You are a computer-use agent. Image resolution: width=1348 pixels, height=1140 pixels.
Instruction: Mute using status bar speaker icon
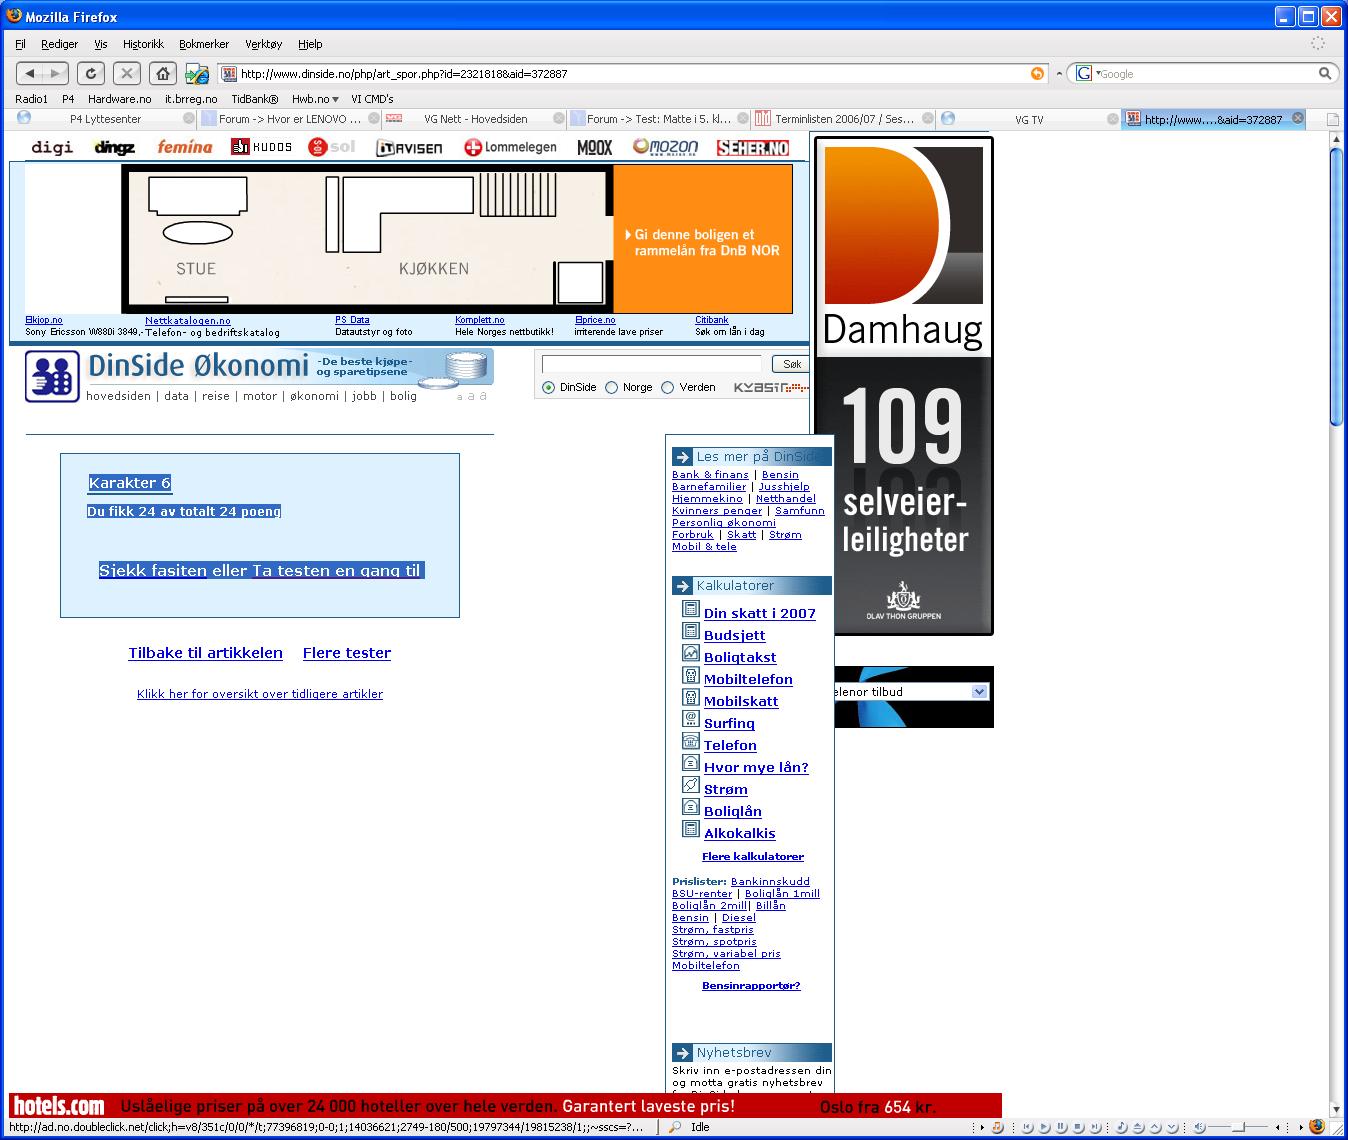pyautogui.click(x=1199, y=1127)
